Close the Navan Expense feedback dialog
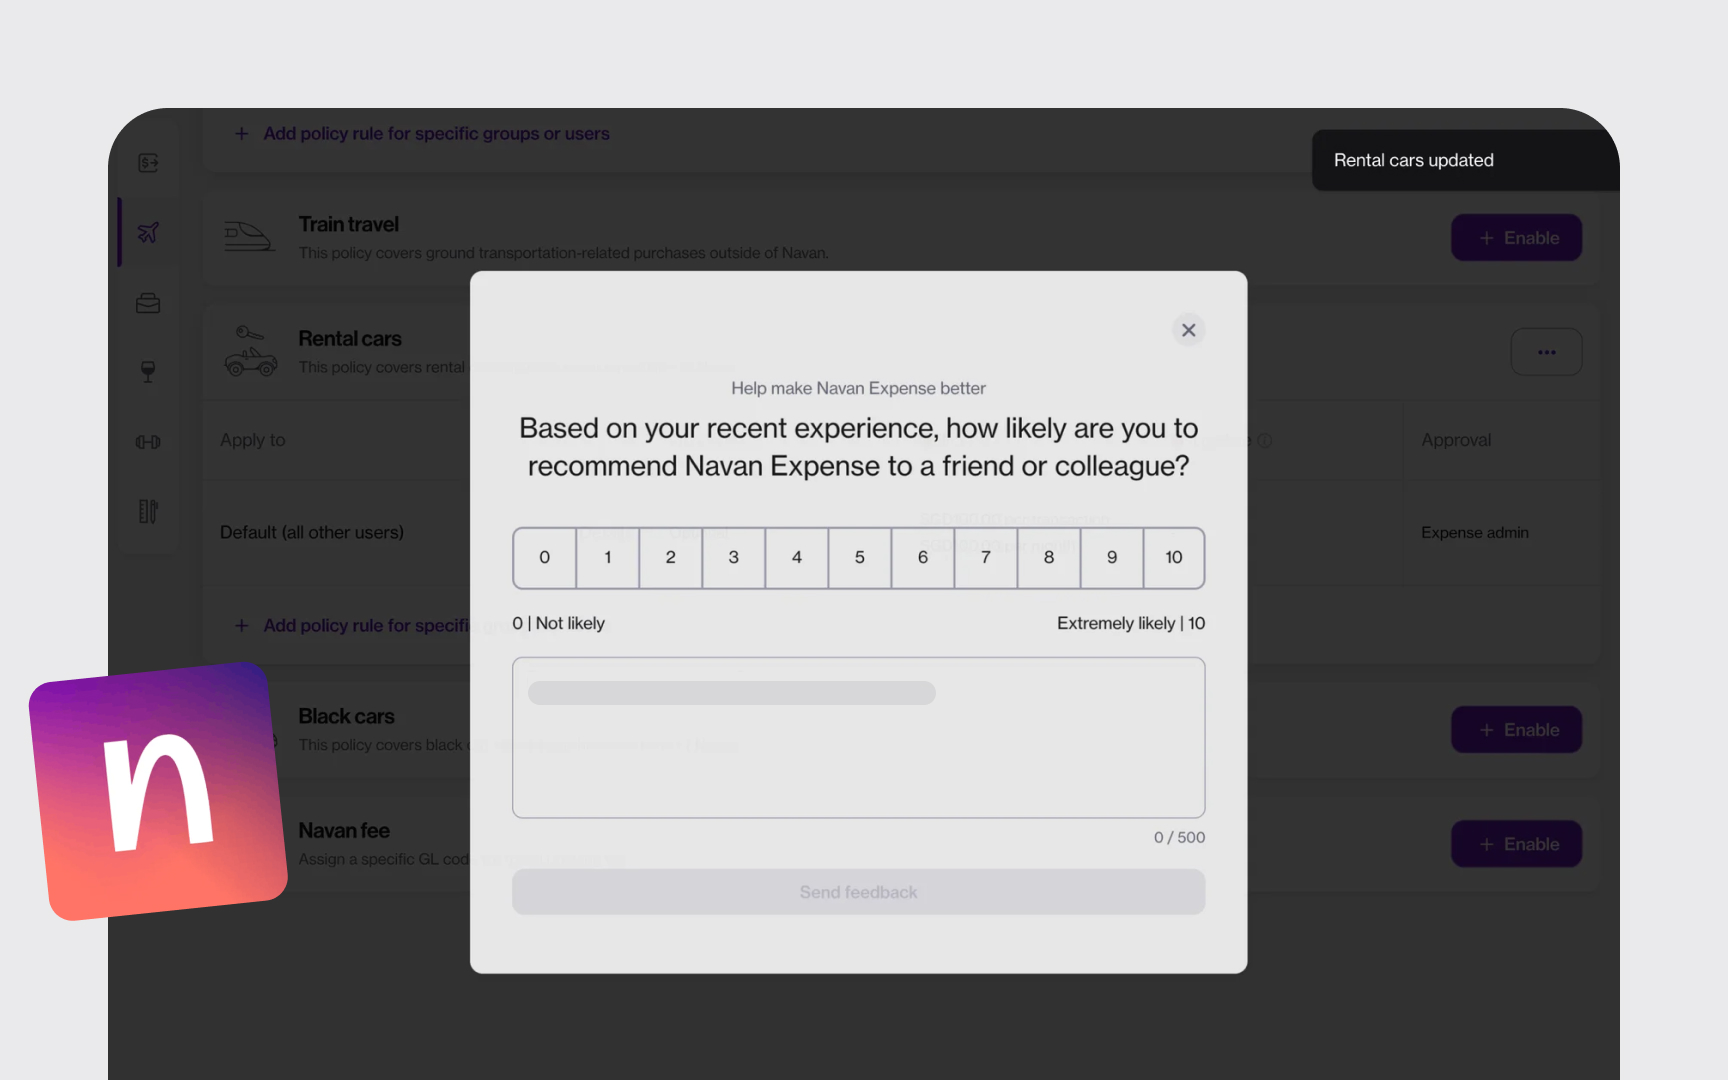1728x1080 pixels. click(1188, 330)
